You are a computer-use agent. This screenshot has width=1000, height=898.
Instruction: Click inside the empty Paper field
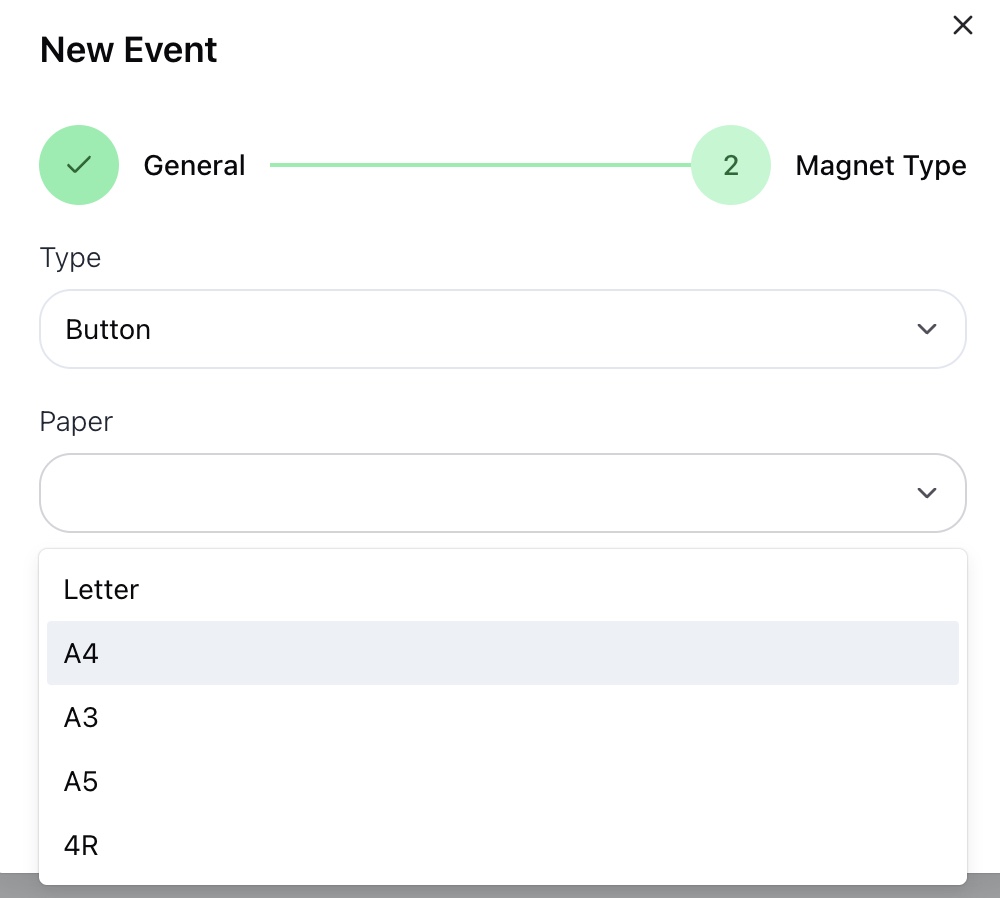click(480, 493)
